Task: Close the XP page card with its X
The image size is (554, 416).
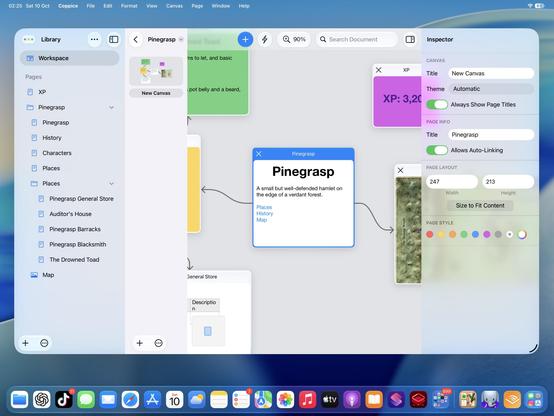Action: pyautogui.click(x=379, y=70)
